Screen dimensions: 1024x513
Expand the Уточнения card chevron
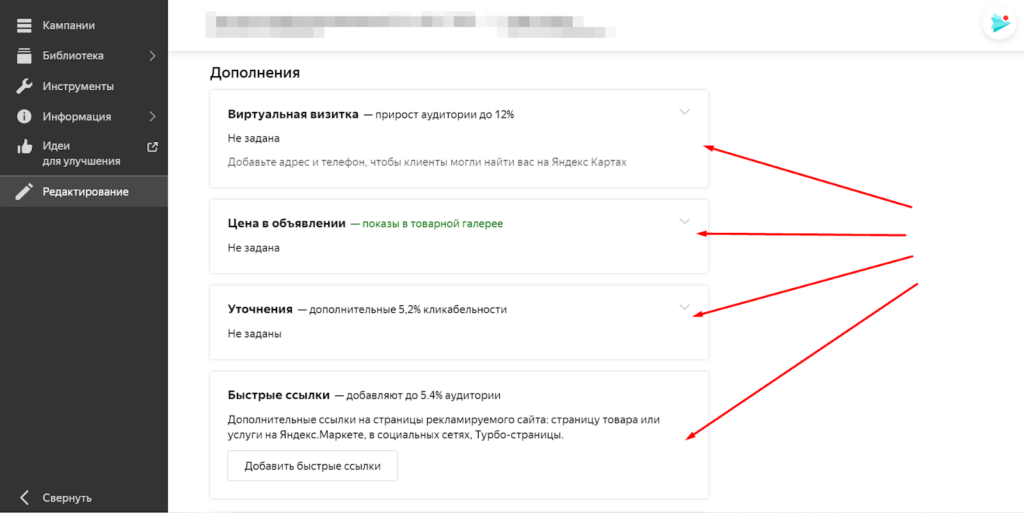[x=685, y=307]
